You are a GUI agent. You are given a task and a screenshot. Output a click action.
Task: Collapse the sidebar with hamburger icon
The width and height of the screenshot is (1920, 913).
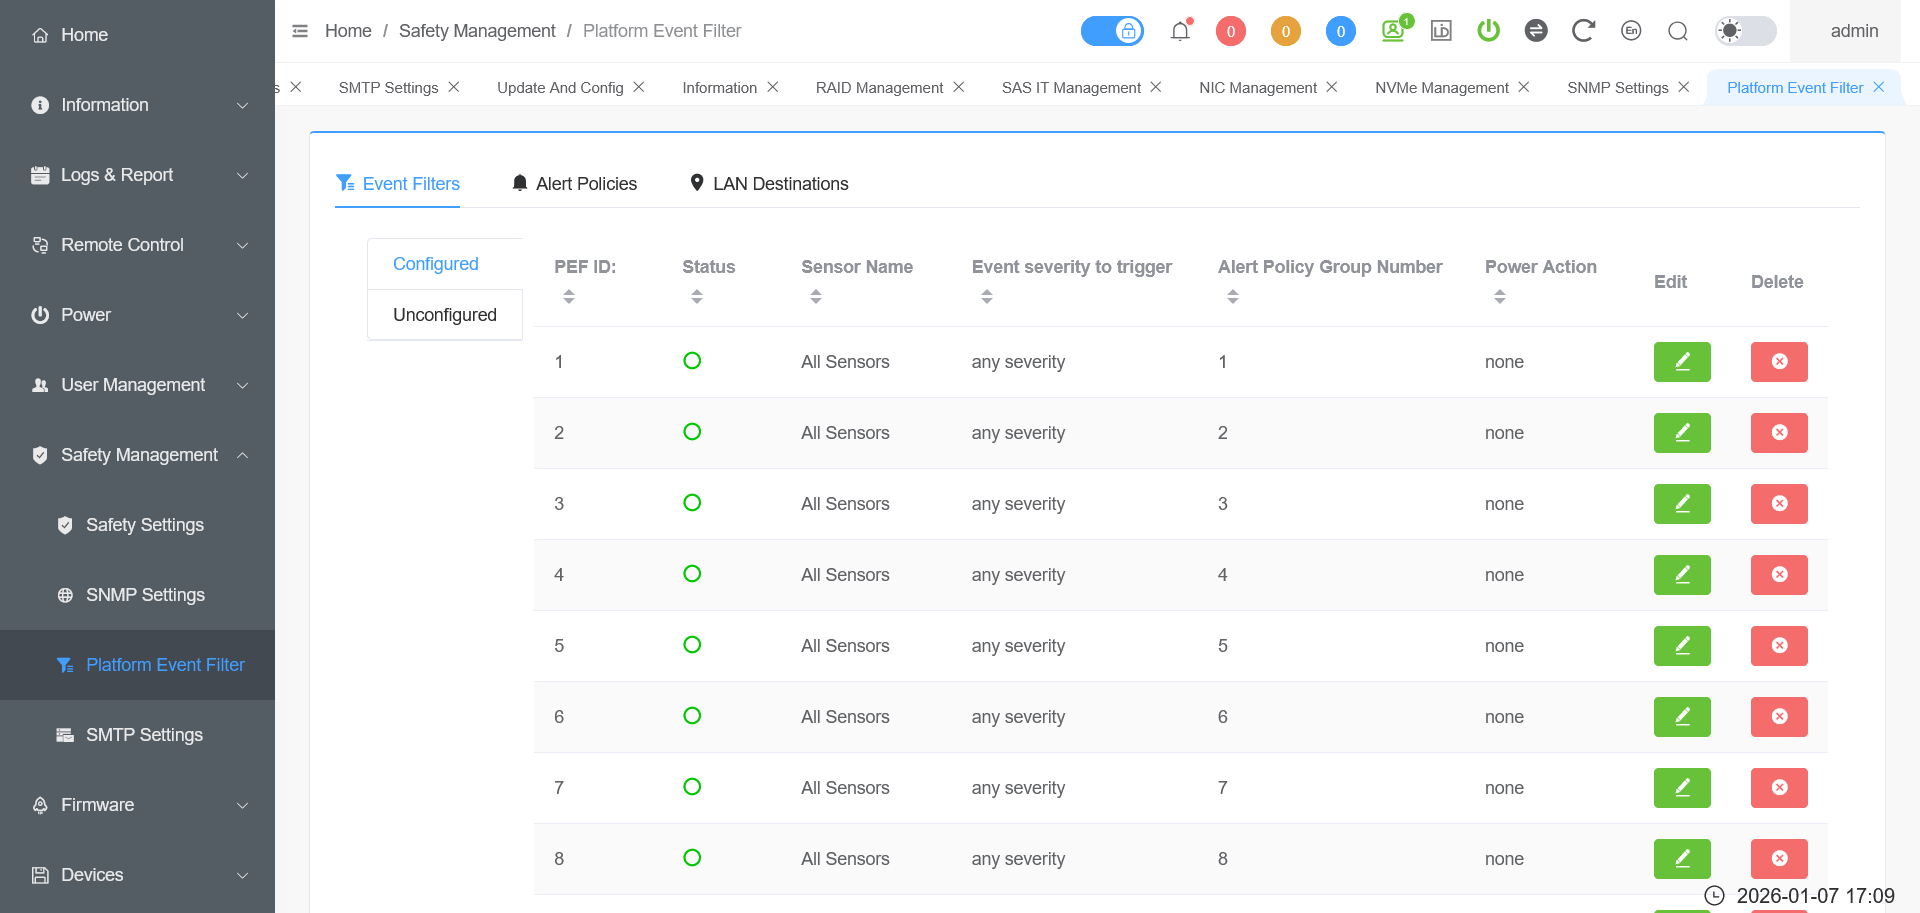[x=300, y=31]
